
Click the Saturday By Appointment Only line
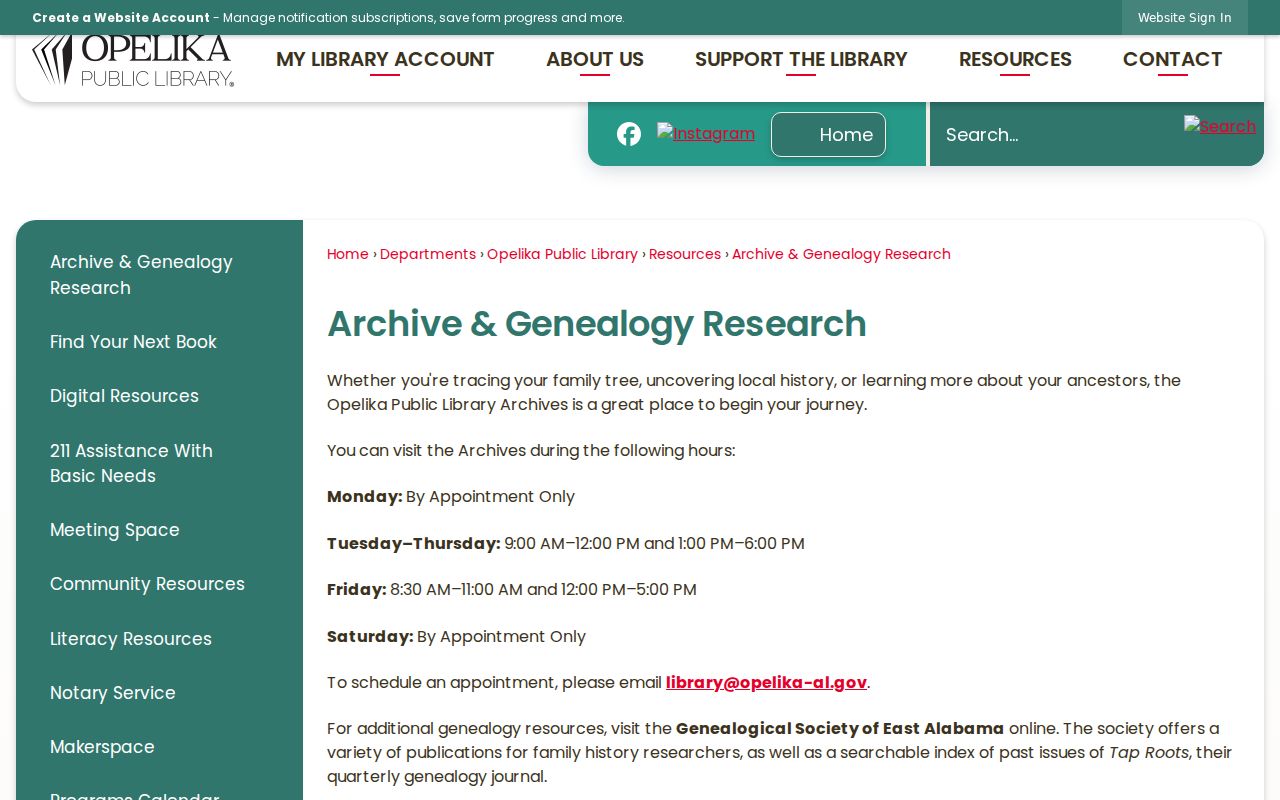pos(457,637)
